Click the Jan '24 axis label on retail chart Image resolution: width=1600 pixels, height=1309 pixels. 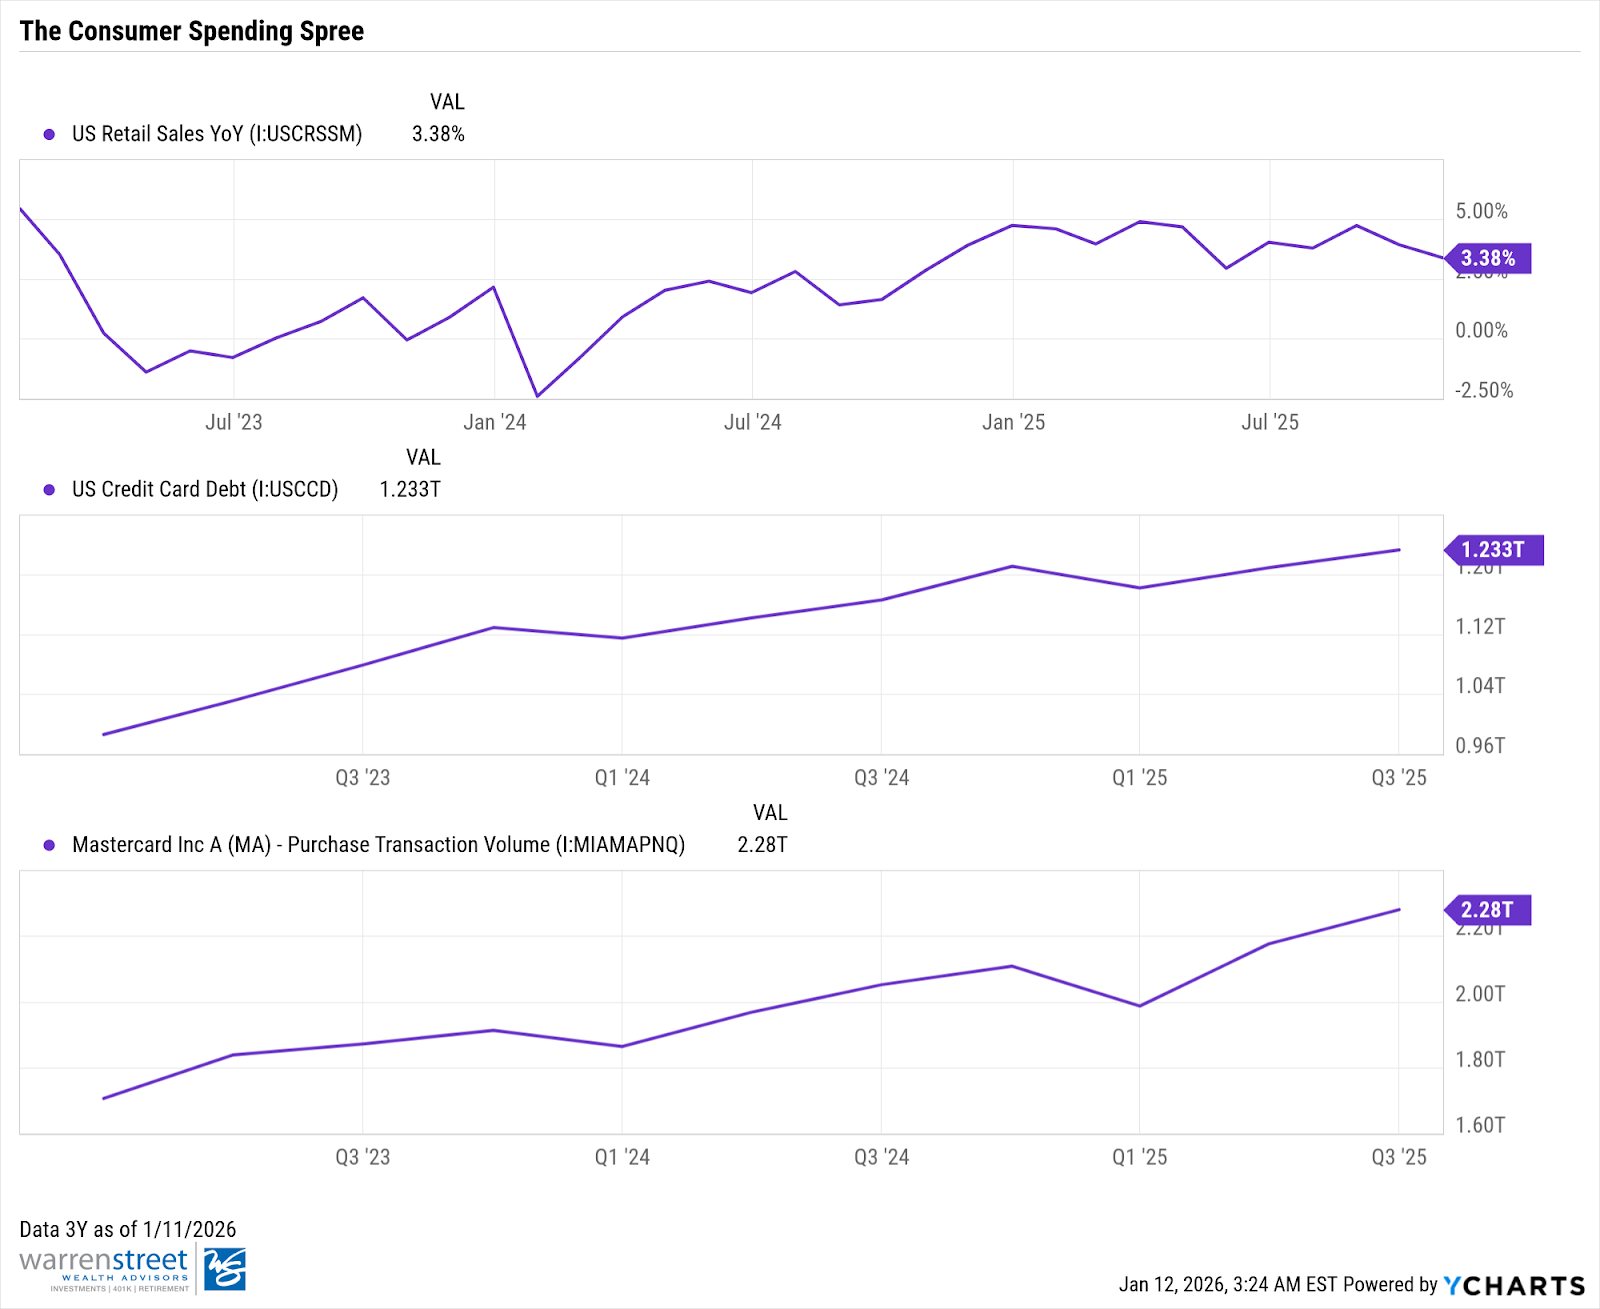[x=494, y=422]
